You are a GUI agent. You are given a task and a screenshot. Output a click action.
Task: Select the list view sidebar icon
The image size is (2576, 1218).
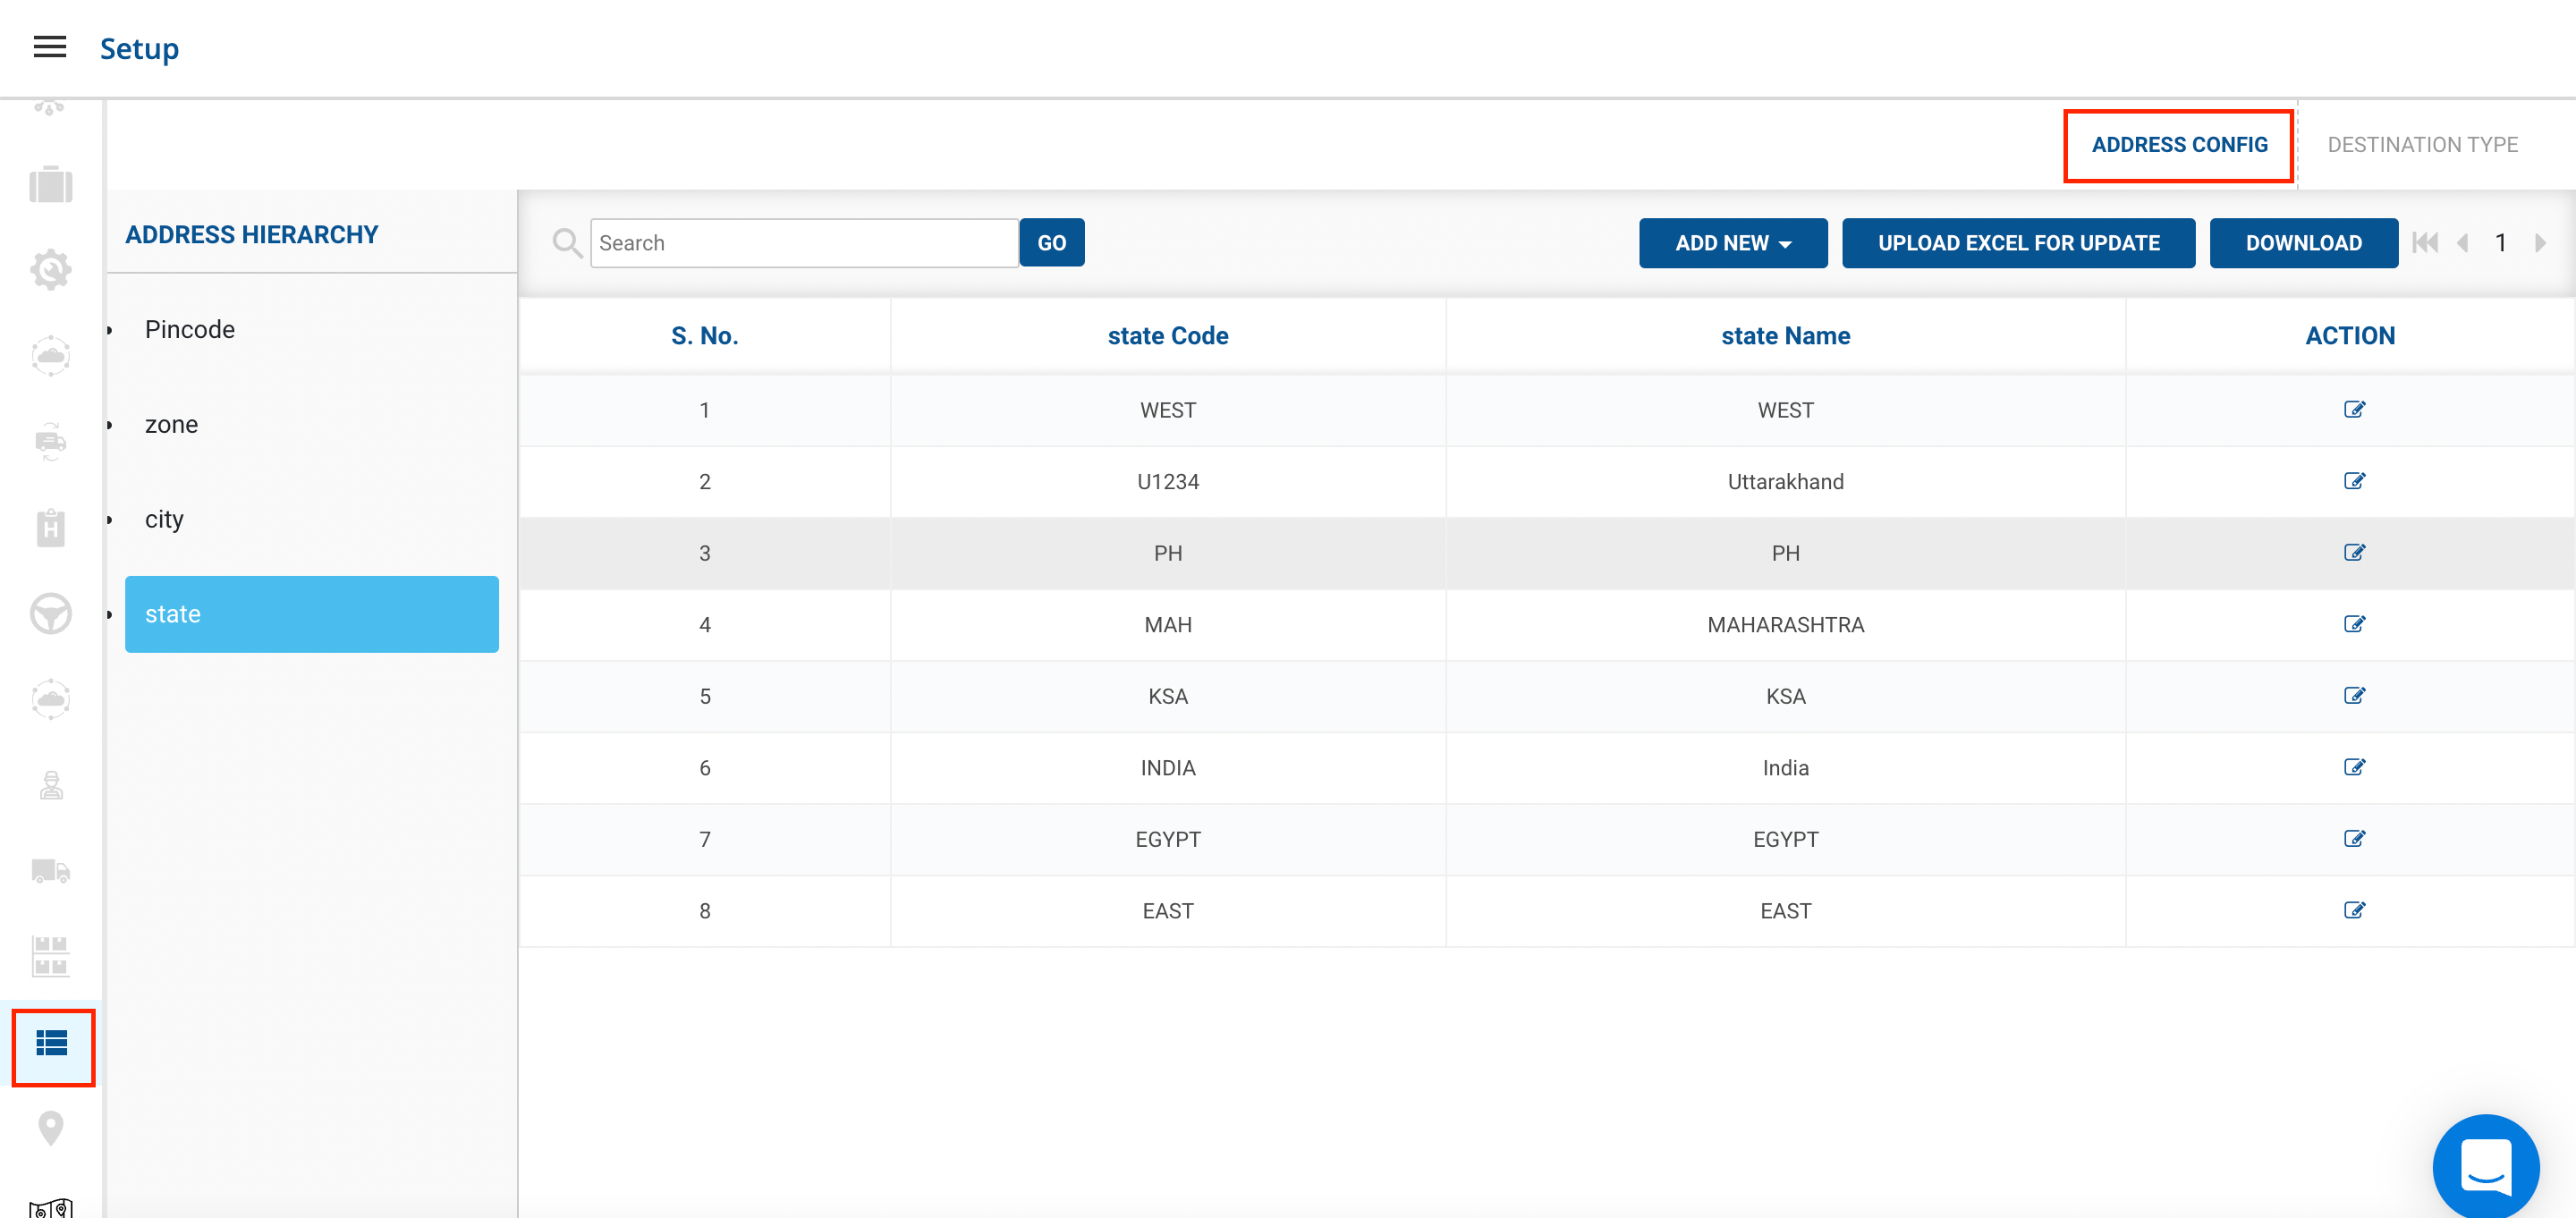[x=52, y=1044]
